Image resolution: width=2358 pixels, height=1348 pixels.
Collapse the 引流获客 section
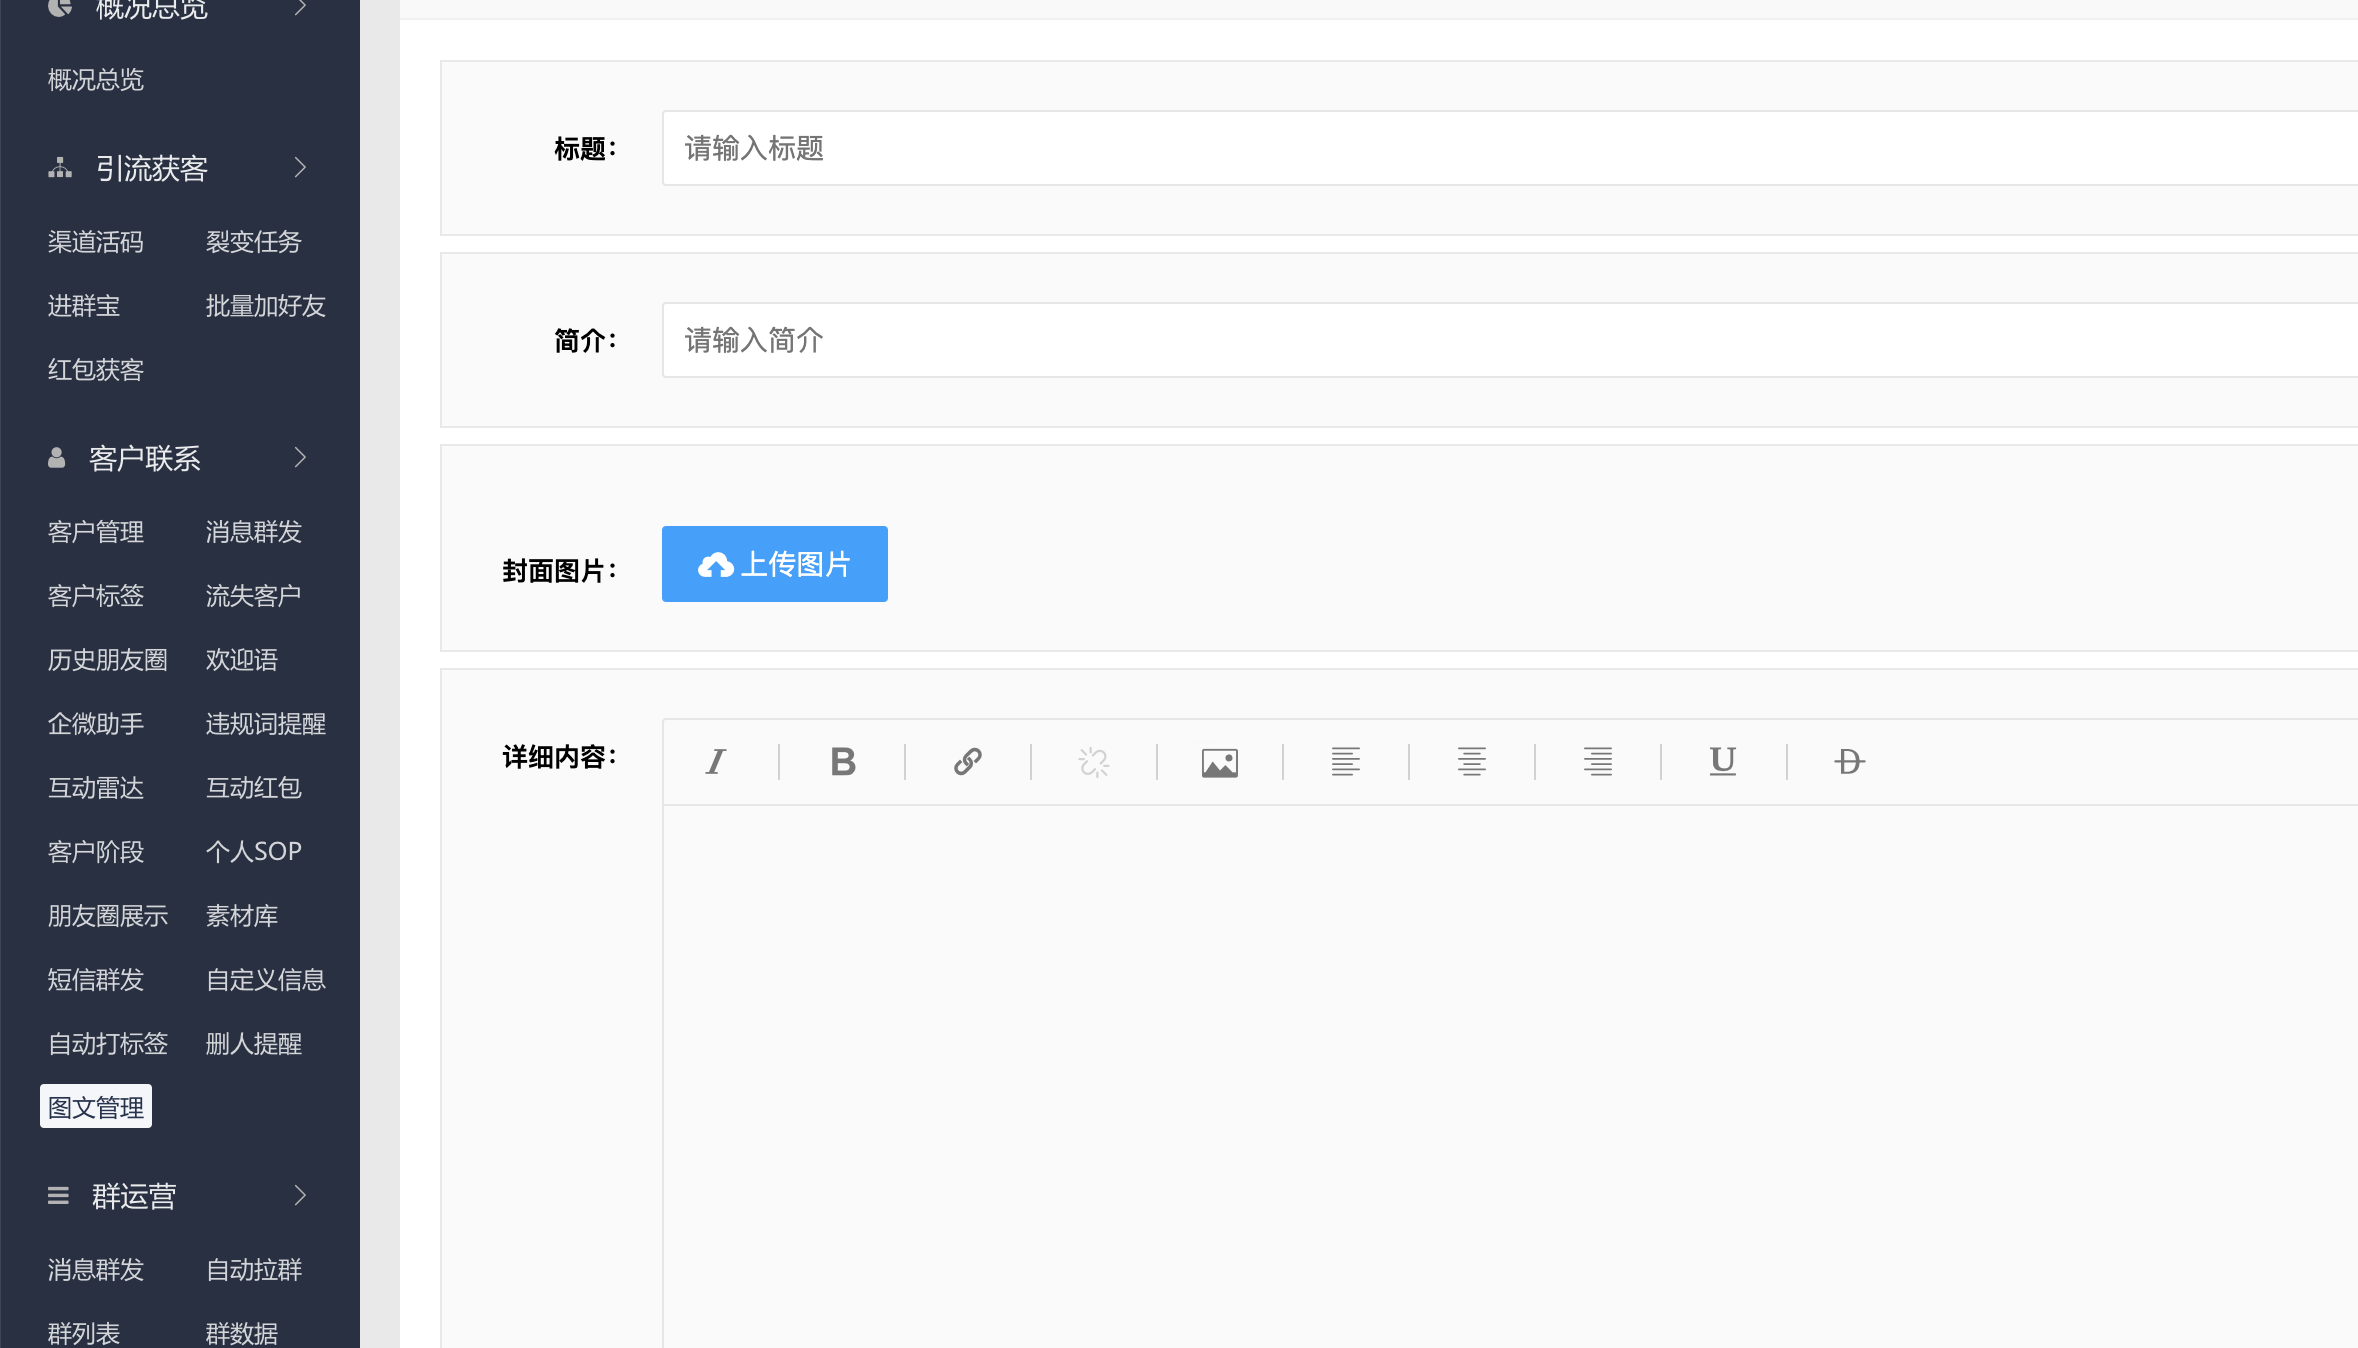[x=299, y=168]
